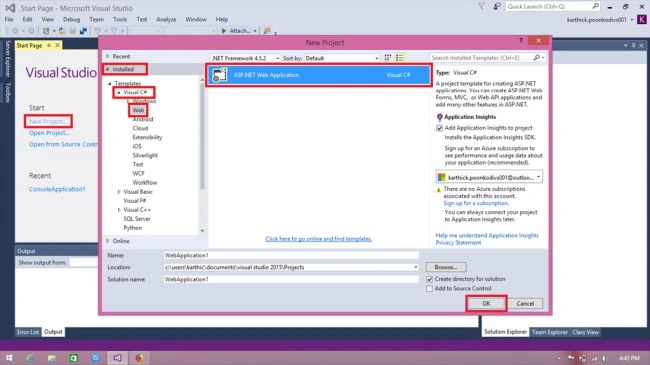The image size is (650, 365).
Task: Open the Privacy Statement link
Action: (x=458, y=243)
